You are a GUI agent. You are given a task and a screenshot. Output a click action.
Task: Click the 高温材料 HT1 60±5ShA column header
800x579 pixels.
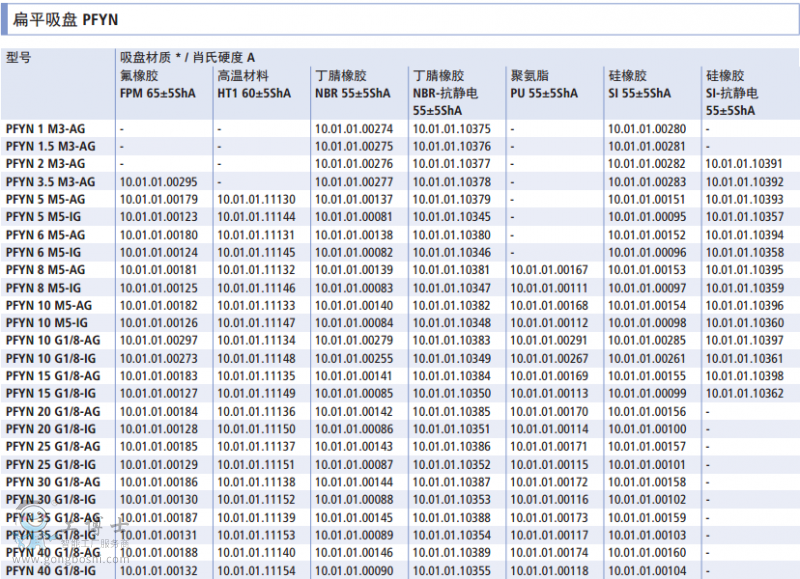click(254, 85)
